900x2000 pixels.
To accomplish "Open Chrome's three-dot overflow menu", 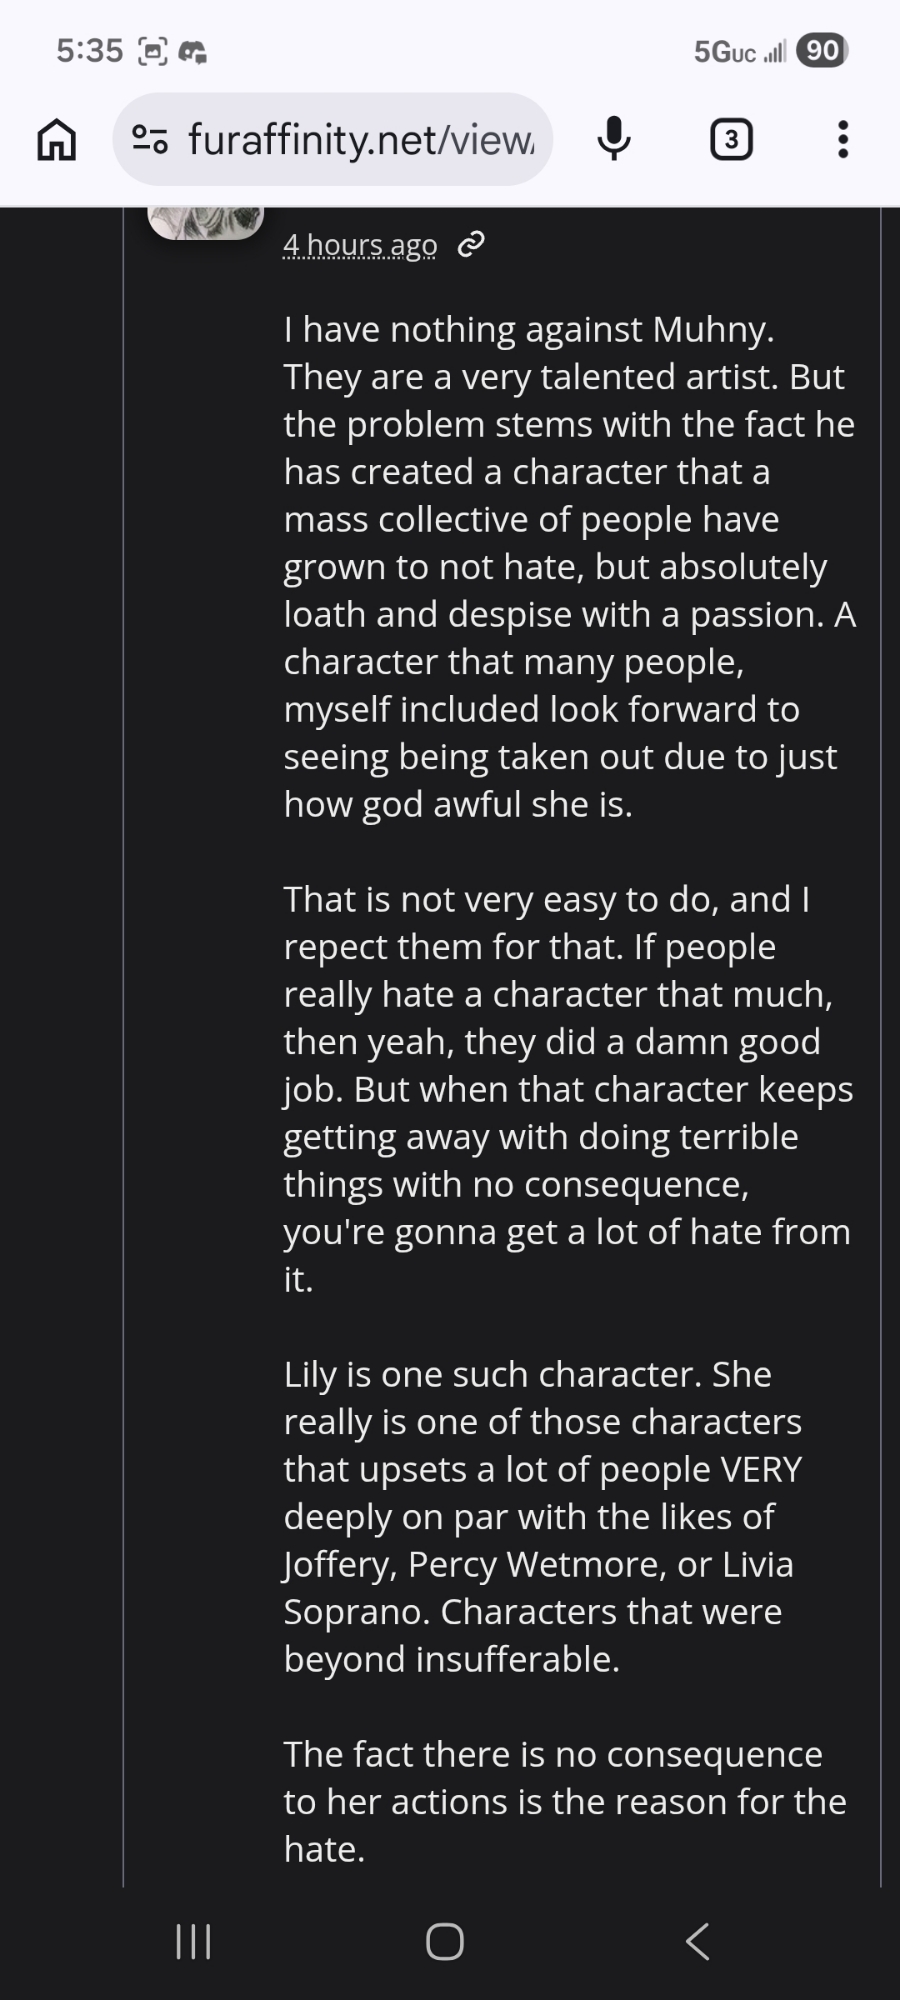I will coord(843,140).
